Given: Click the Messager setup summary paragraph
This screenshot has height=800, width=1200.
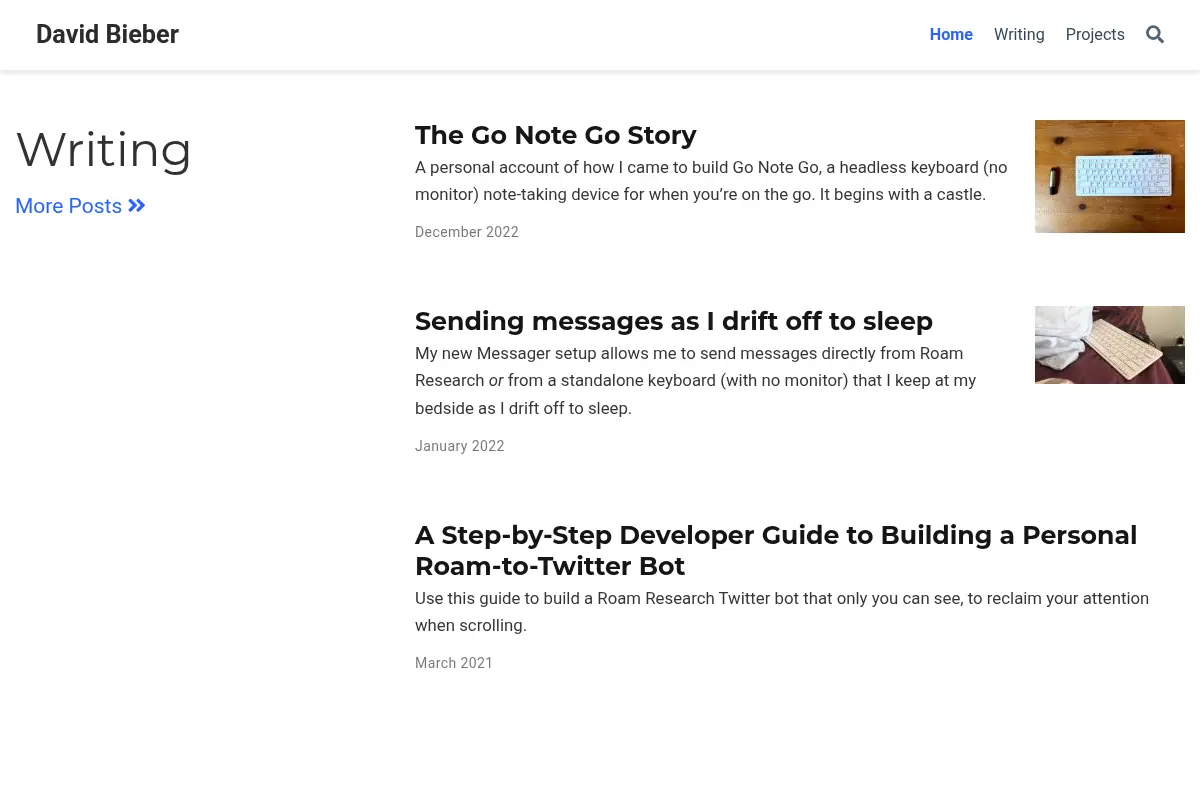Looking at the screenshot, I should (x=696, y=381).
